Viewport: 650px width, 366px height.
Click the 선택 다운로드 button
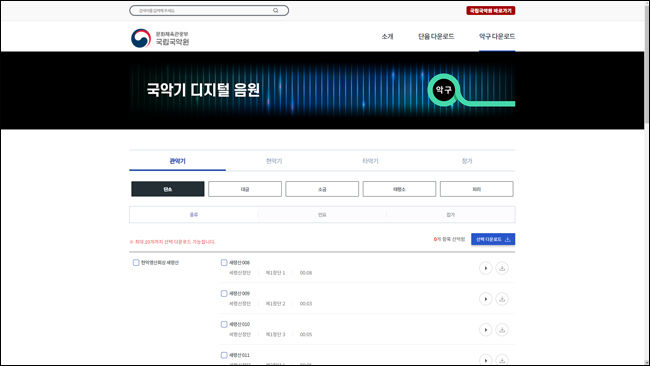[493, 239]
